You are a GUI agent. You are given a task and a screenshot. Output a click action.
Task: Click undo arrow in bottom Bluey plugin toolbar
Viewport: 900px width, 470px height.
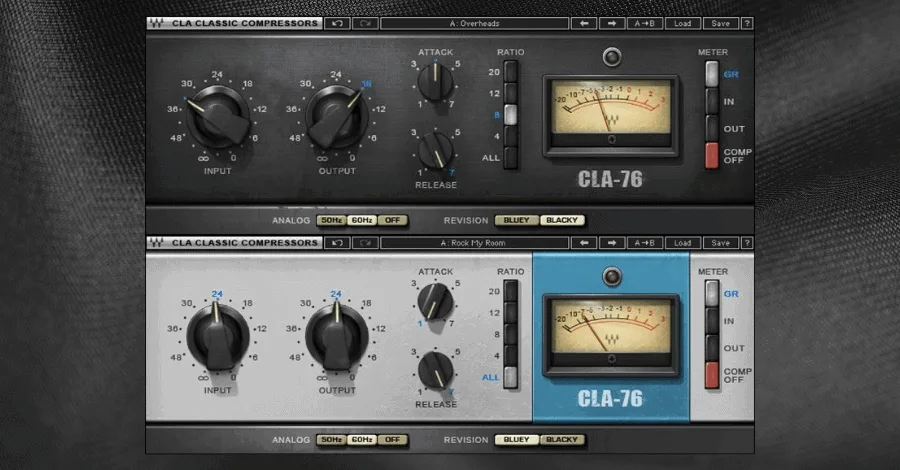tap(338, 243)
